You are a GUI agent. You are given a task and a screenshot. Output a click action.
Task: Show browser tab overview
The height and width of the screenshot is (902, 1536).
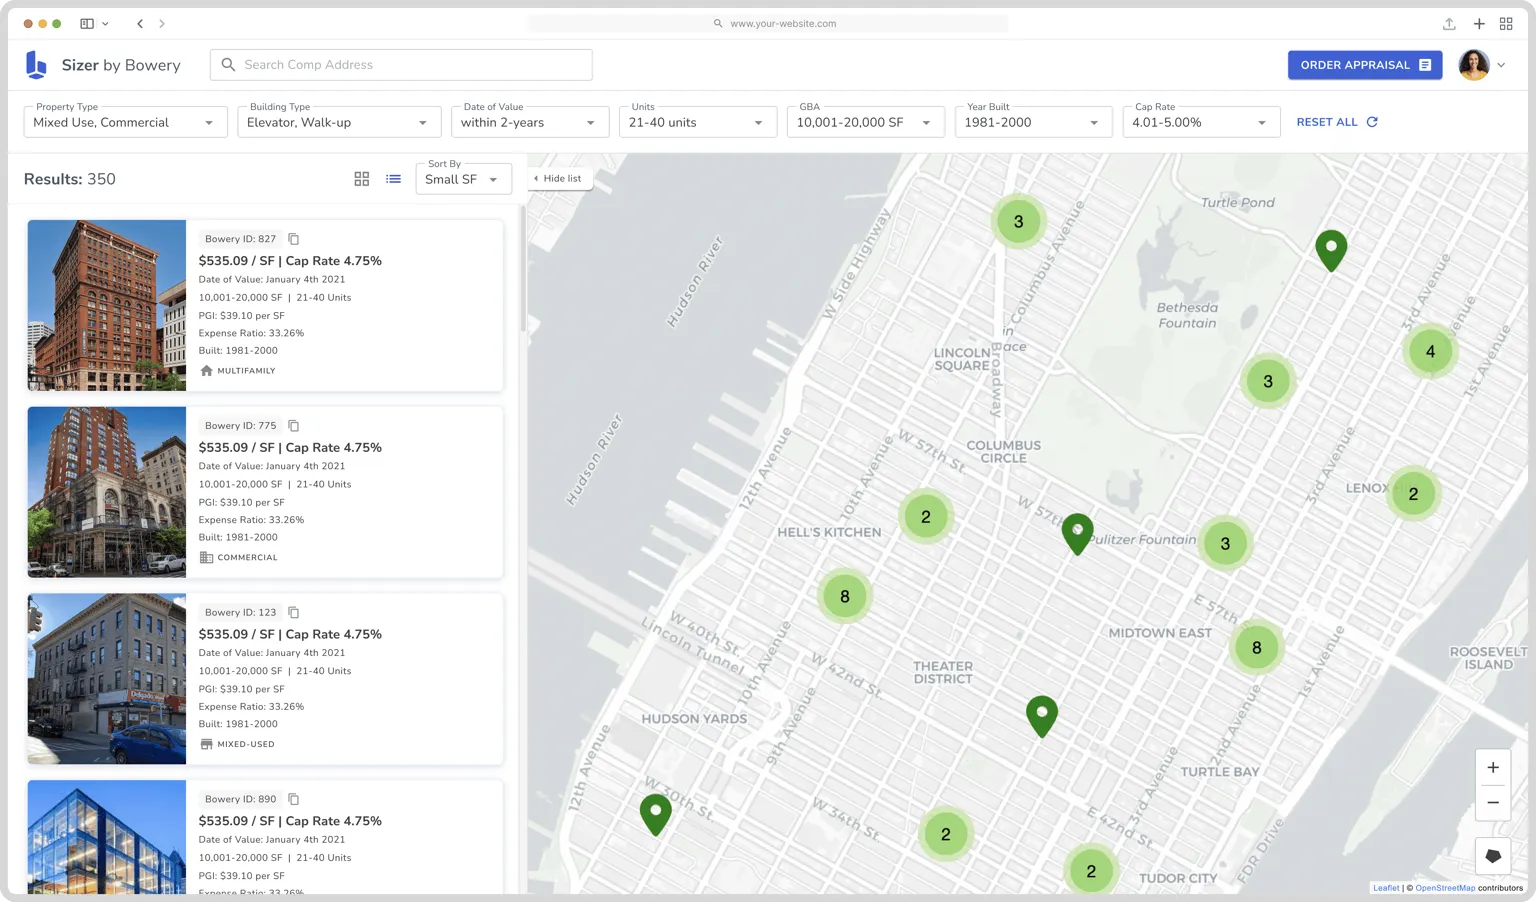(x=1506, y=23)
